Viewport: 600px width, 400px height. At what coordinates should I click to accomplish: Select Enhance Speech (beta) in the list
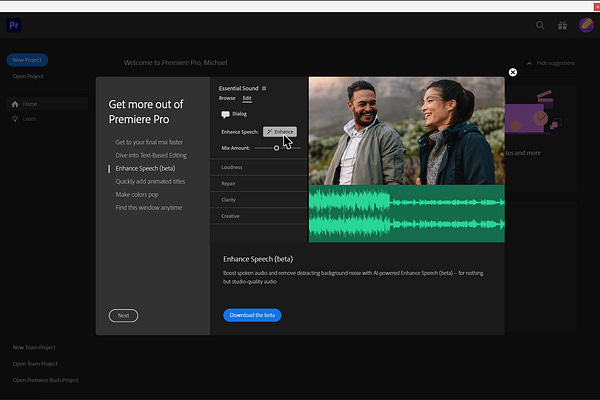tap(145, 168)
